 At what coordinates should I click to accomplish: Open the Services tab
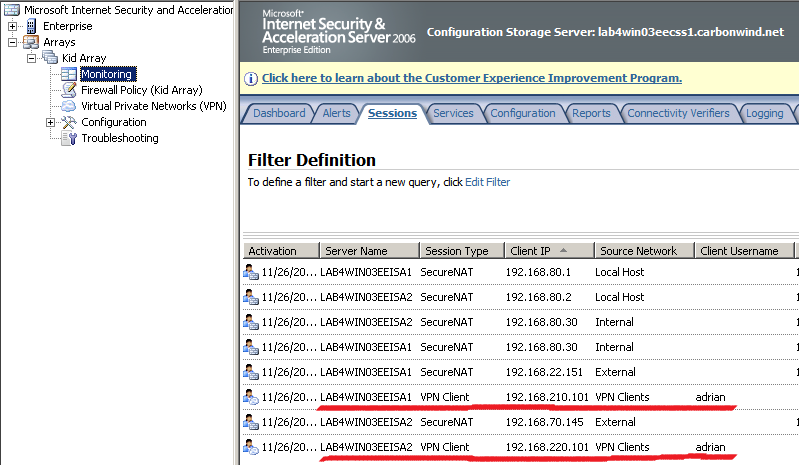click(453, 113)
